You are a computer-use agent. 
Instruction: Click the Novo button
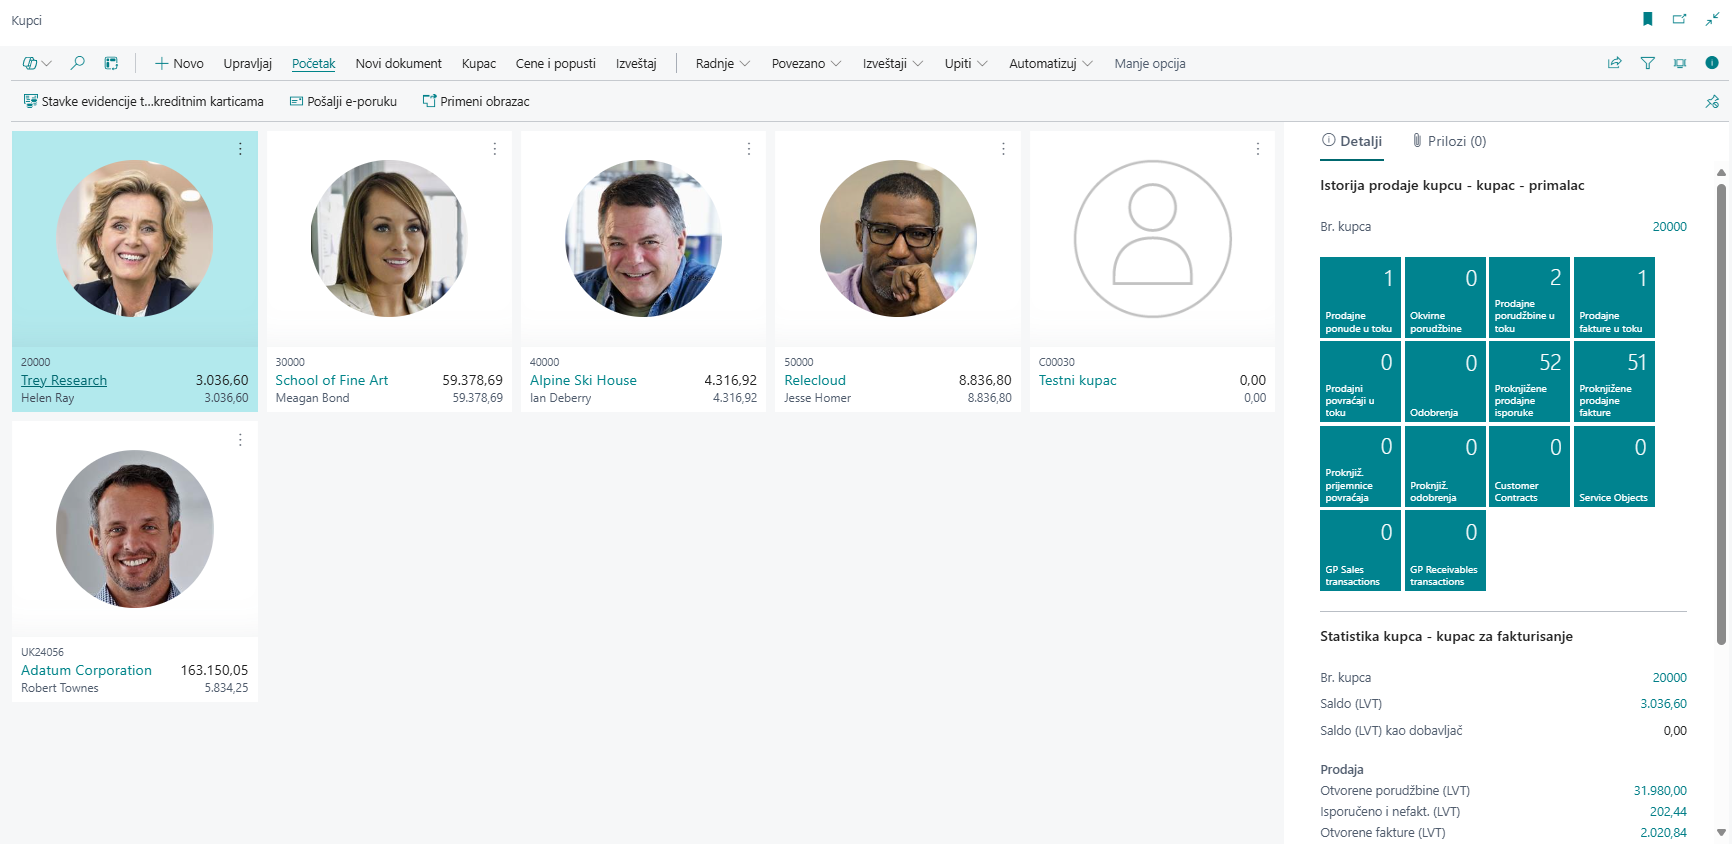click(179, 63)
